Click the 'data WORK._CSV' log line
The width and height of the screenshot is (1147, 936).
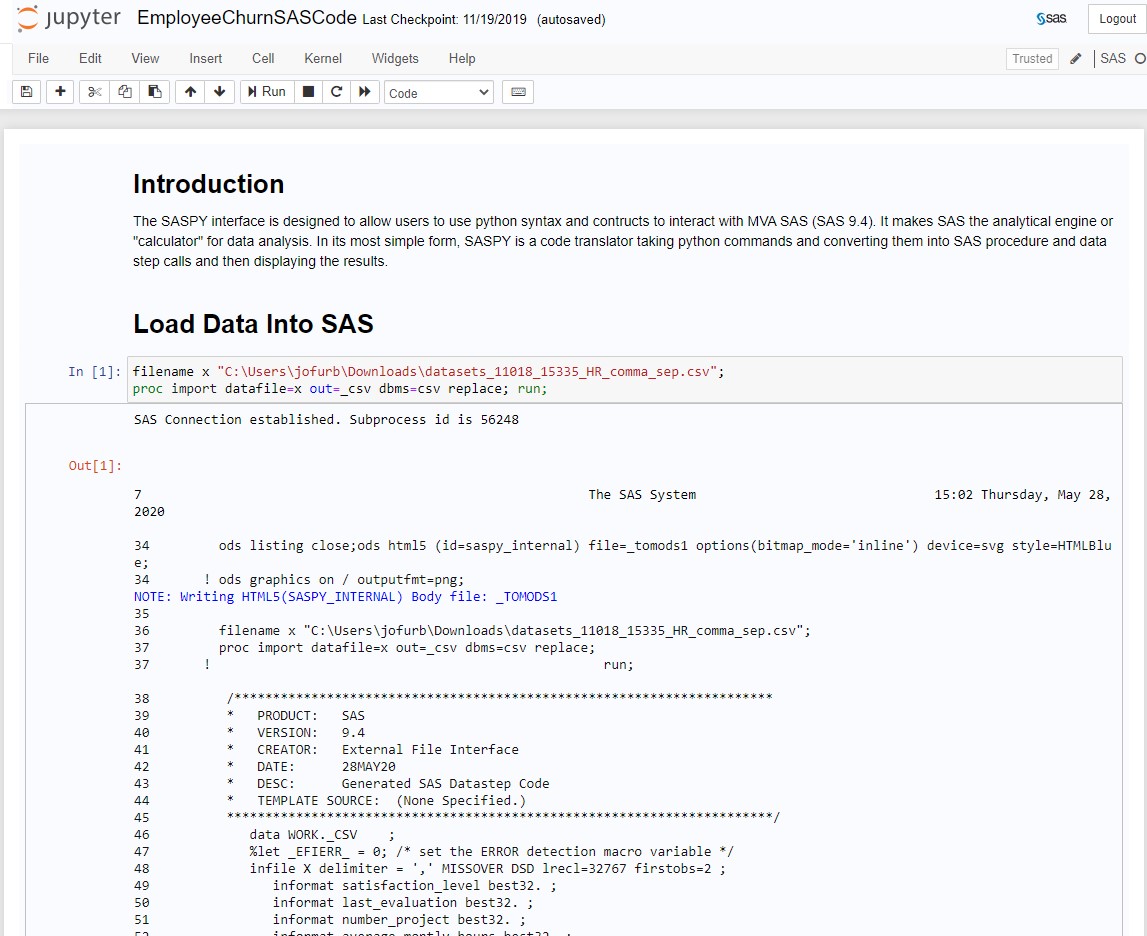[x=322, y=834]
